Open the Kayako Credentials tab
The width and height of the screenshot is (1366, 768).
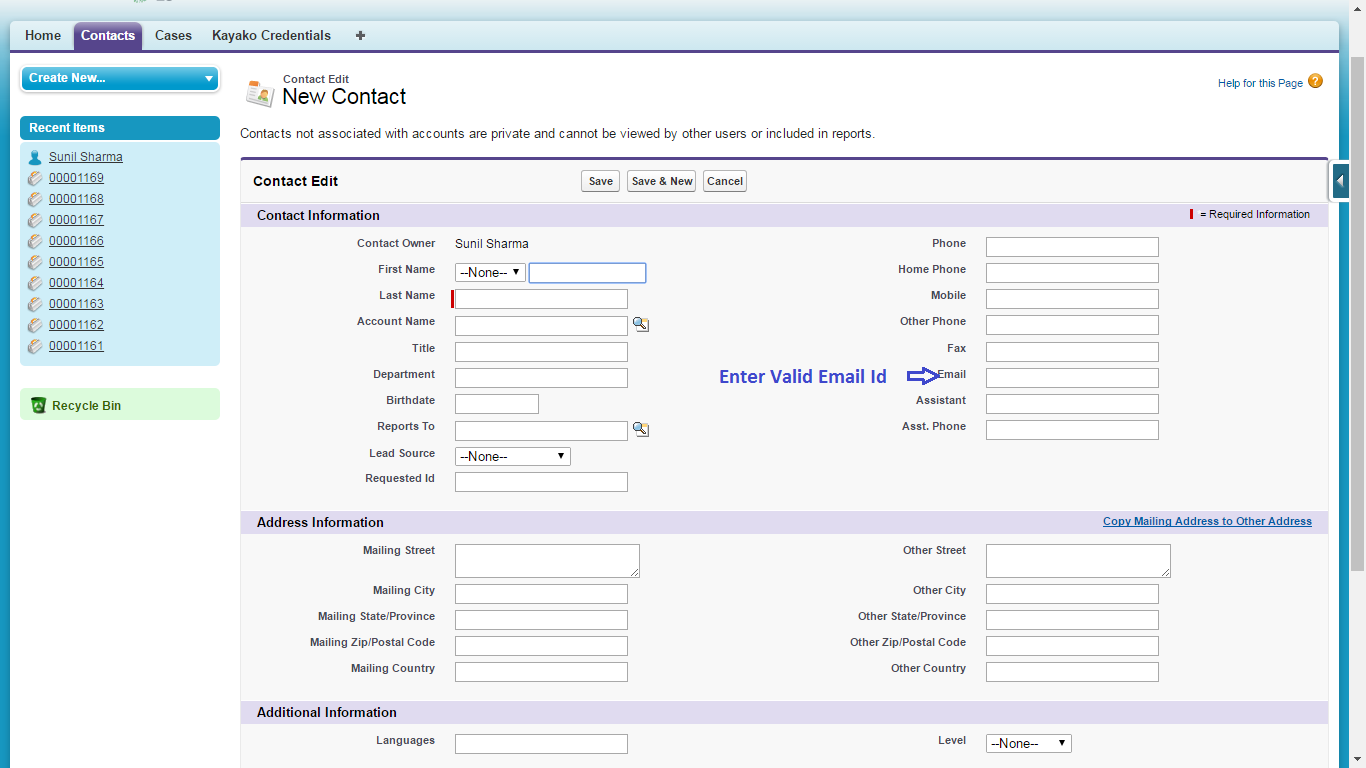[271, 36]
